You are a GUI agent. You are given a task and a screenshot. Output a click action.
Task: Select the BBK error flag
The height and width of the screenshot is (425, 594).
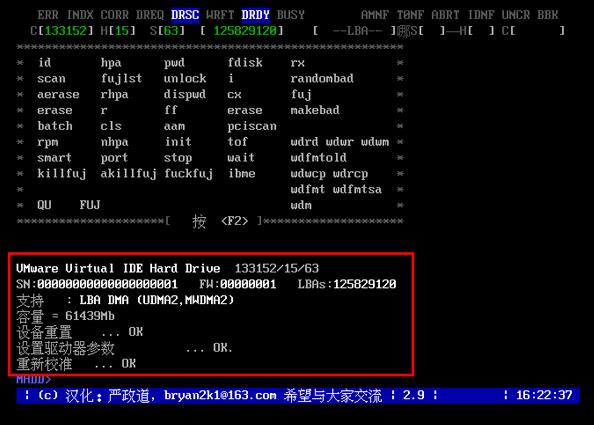click(x=548, y=15)
